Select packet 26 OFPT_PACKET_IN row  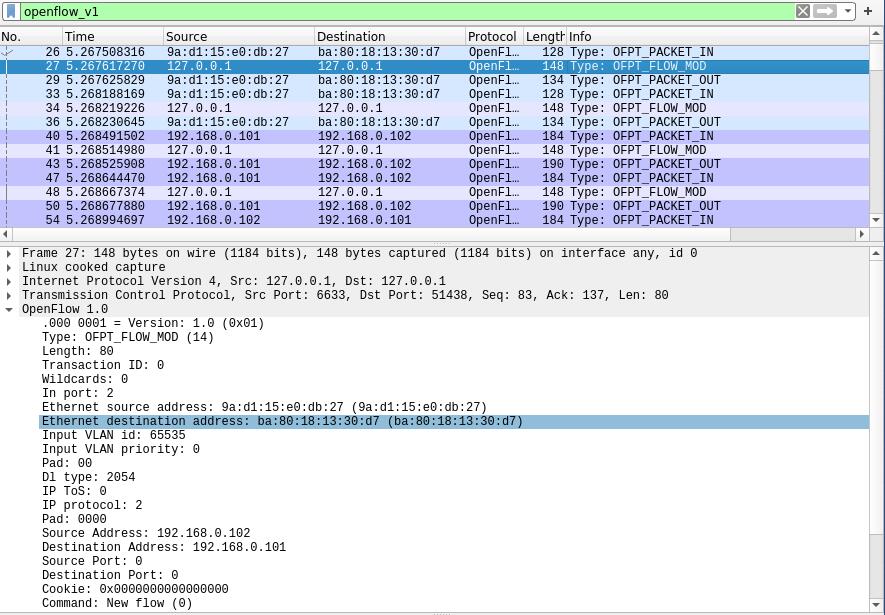[x=435, y=52]
